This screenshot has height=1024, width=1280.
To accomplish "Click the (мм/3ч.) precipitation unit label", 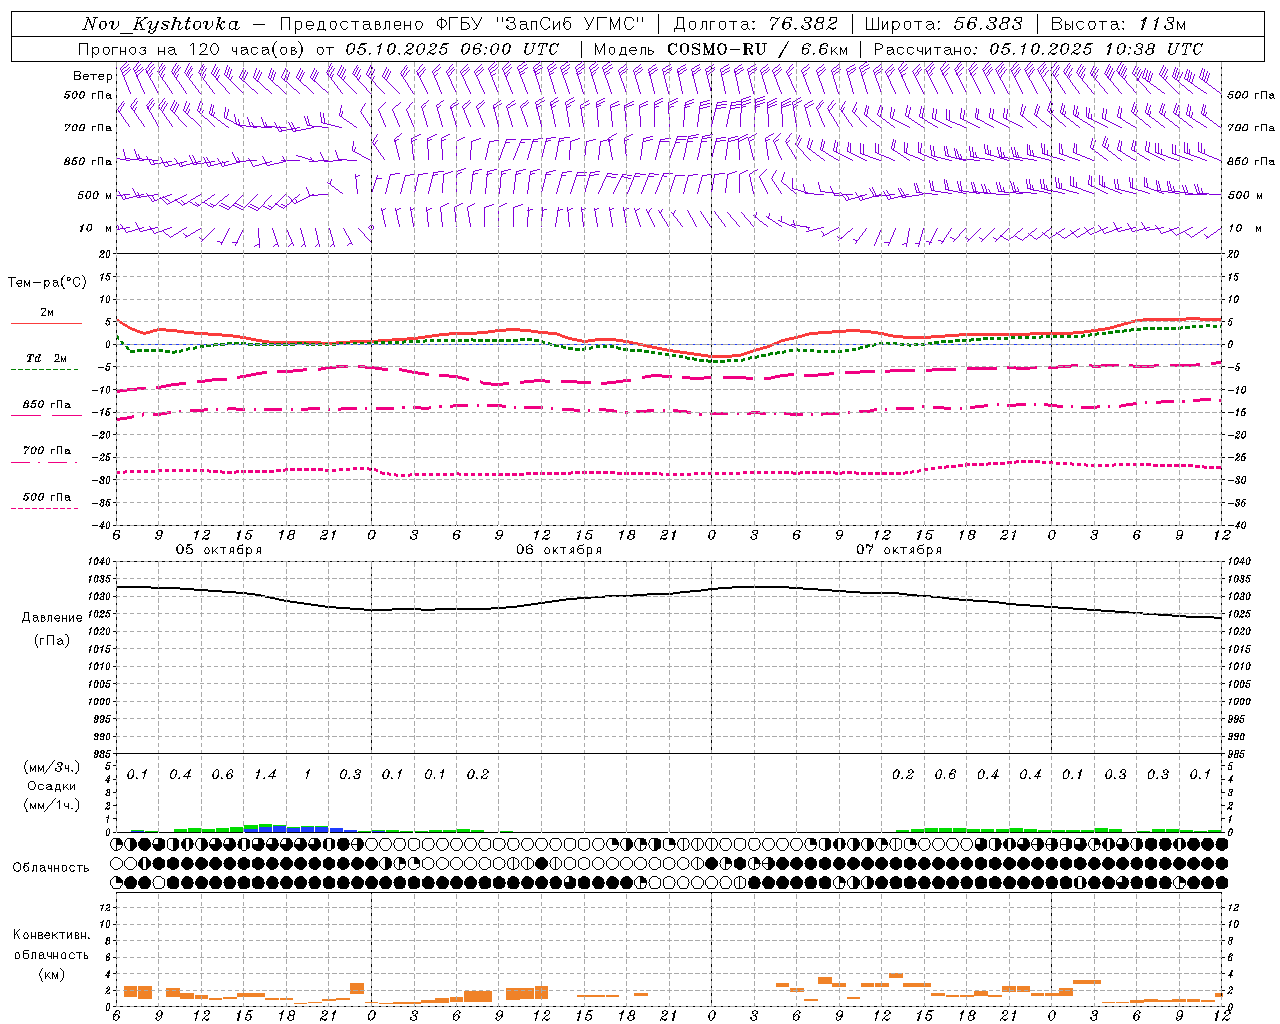I will coord(52,767).
